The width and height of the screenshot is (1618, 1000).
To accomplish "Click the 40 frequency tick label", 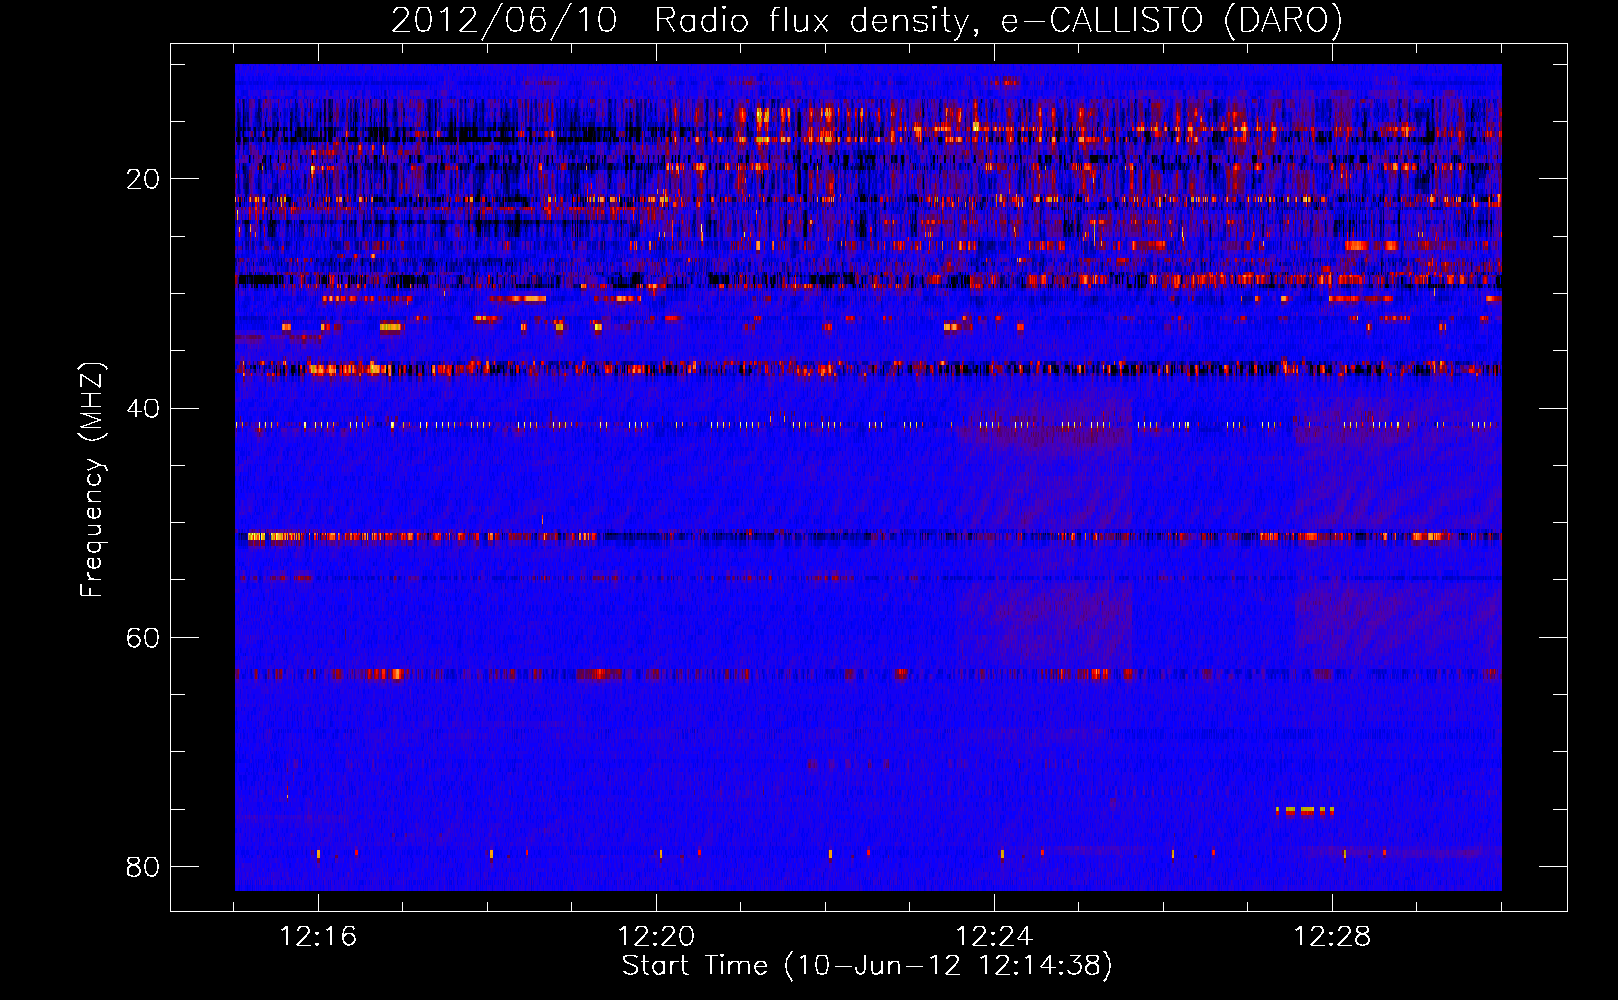I will (143, 408).
